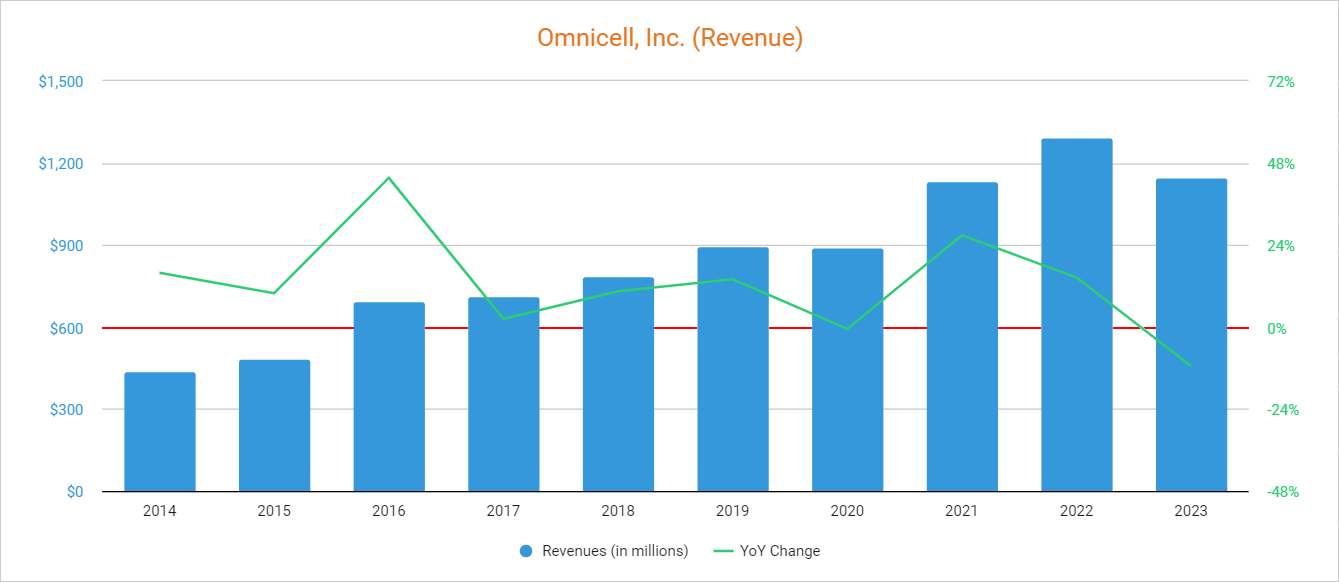
Task: Select the 2019 revenue bar
Action: [x=733, y=369]
